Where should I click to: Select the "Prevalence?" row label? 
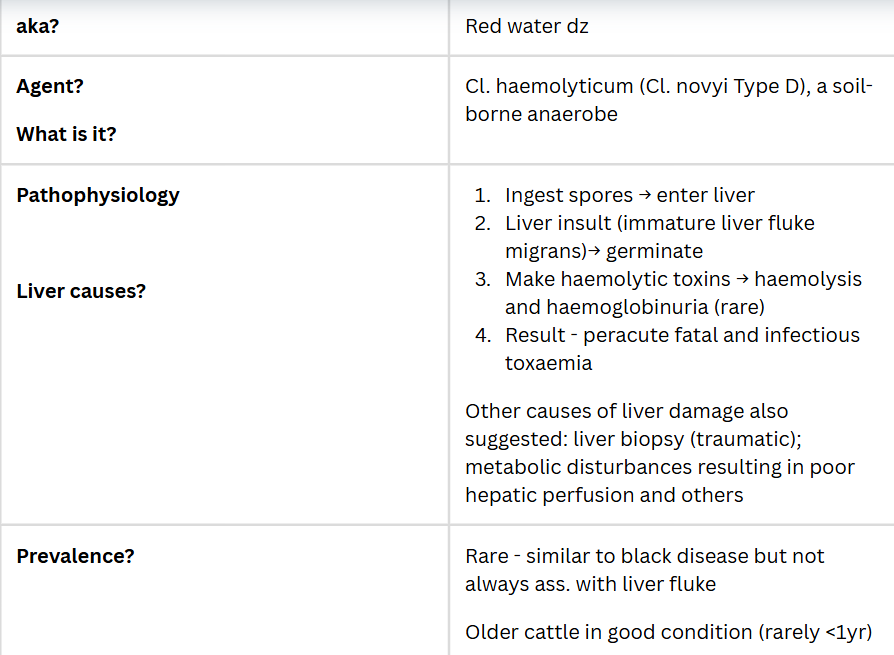coord(75,556)
